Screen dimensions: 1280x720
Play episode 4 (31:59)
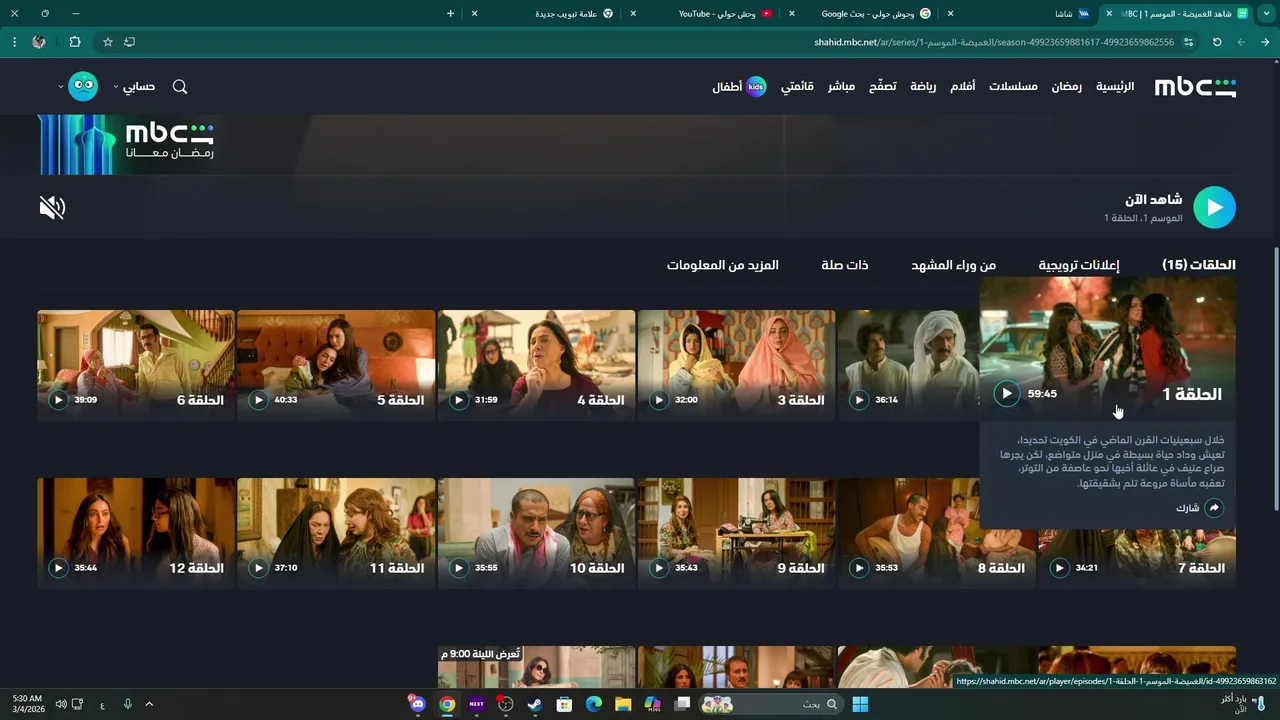(459, 400)
